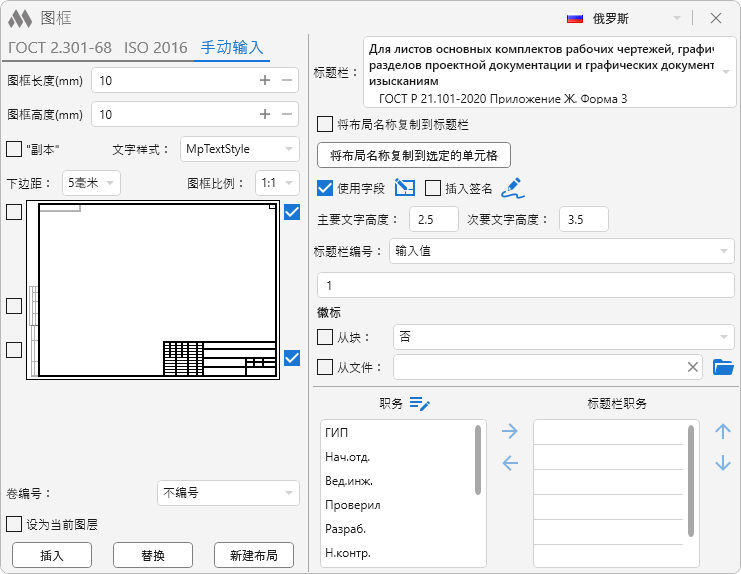This screenshot has height=574, width=741.
Task: Expand the 卷编号 dropdown
Action: pos(228,492)
